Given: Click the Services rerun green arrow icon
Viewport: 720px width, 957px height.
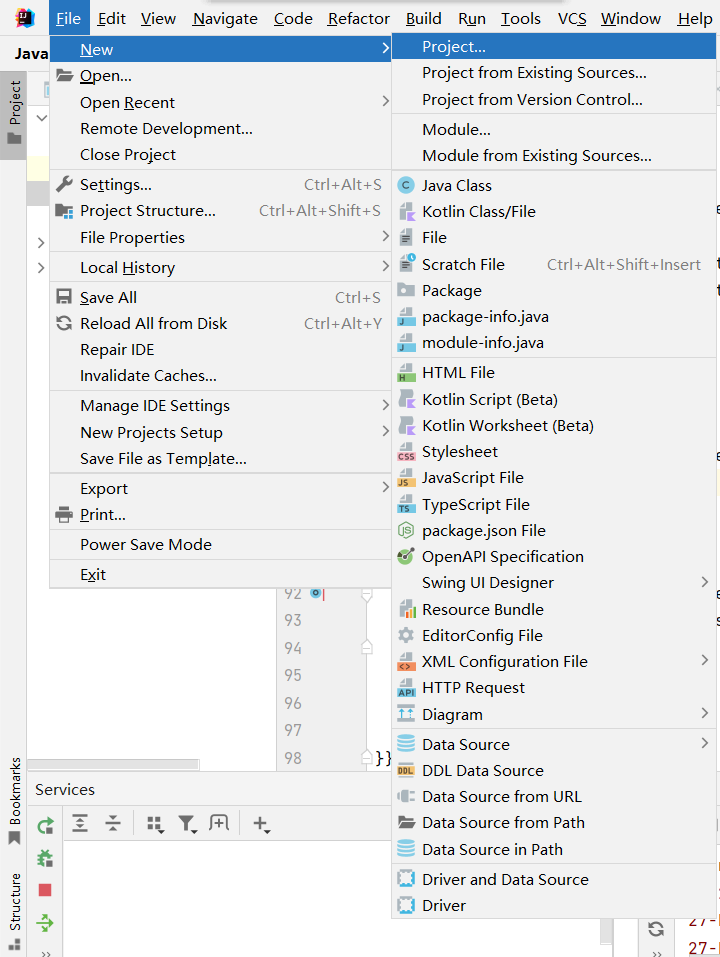Looking at the screenshot, I should click(45, 825).
